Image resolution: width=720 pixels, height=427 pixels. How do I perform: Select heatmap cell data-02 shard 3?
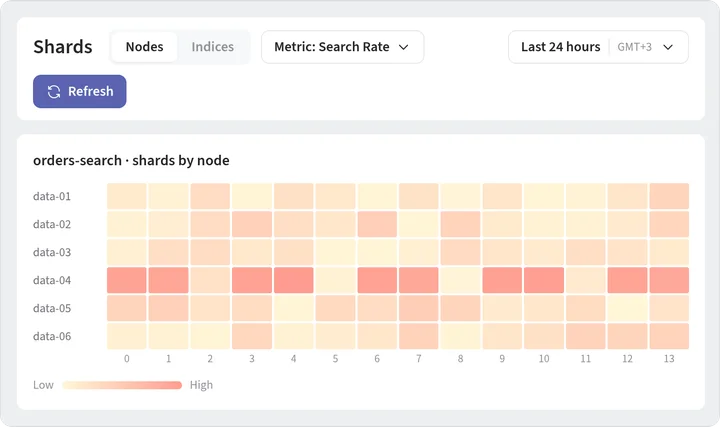252,224
